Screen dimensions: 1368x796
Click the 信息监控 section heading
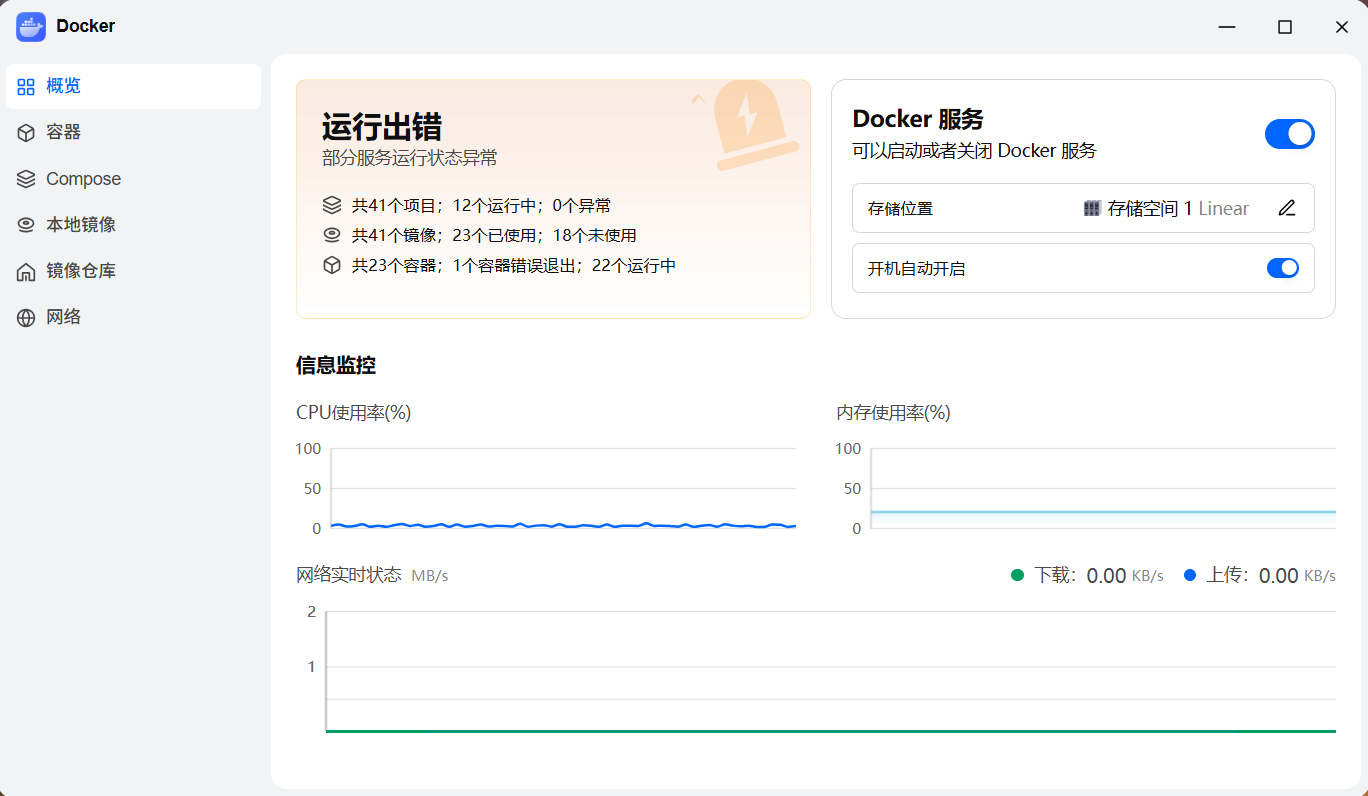point(336,365)
